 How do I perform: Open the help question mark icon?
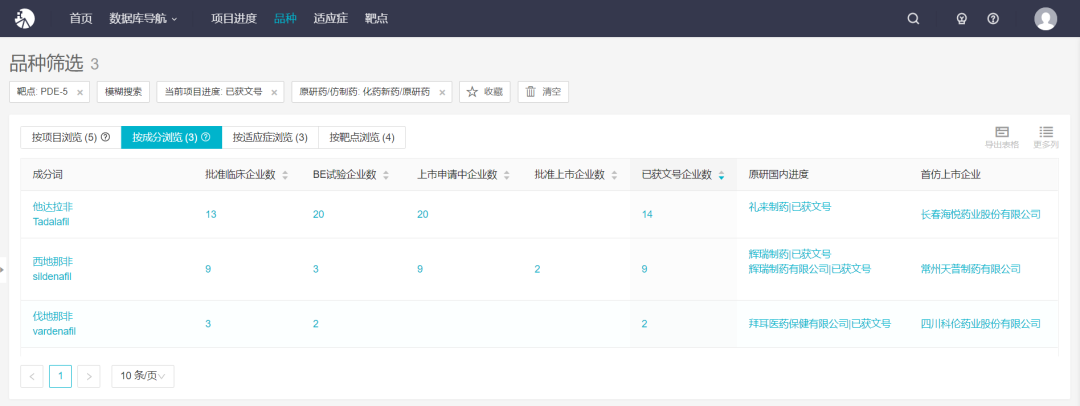pyautogui.click(x=993, y=19)
